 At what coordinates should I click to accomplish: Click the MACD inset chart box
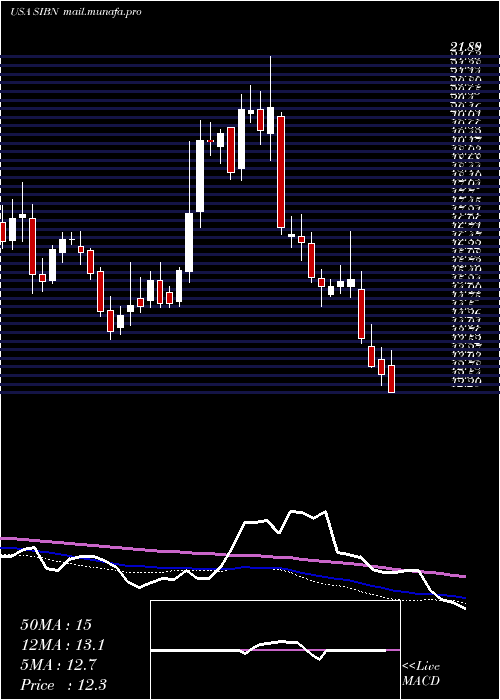coord(275,650)
